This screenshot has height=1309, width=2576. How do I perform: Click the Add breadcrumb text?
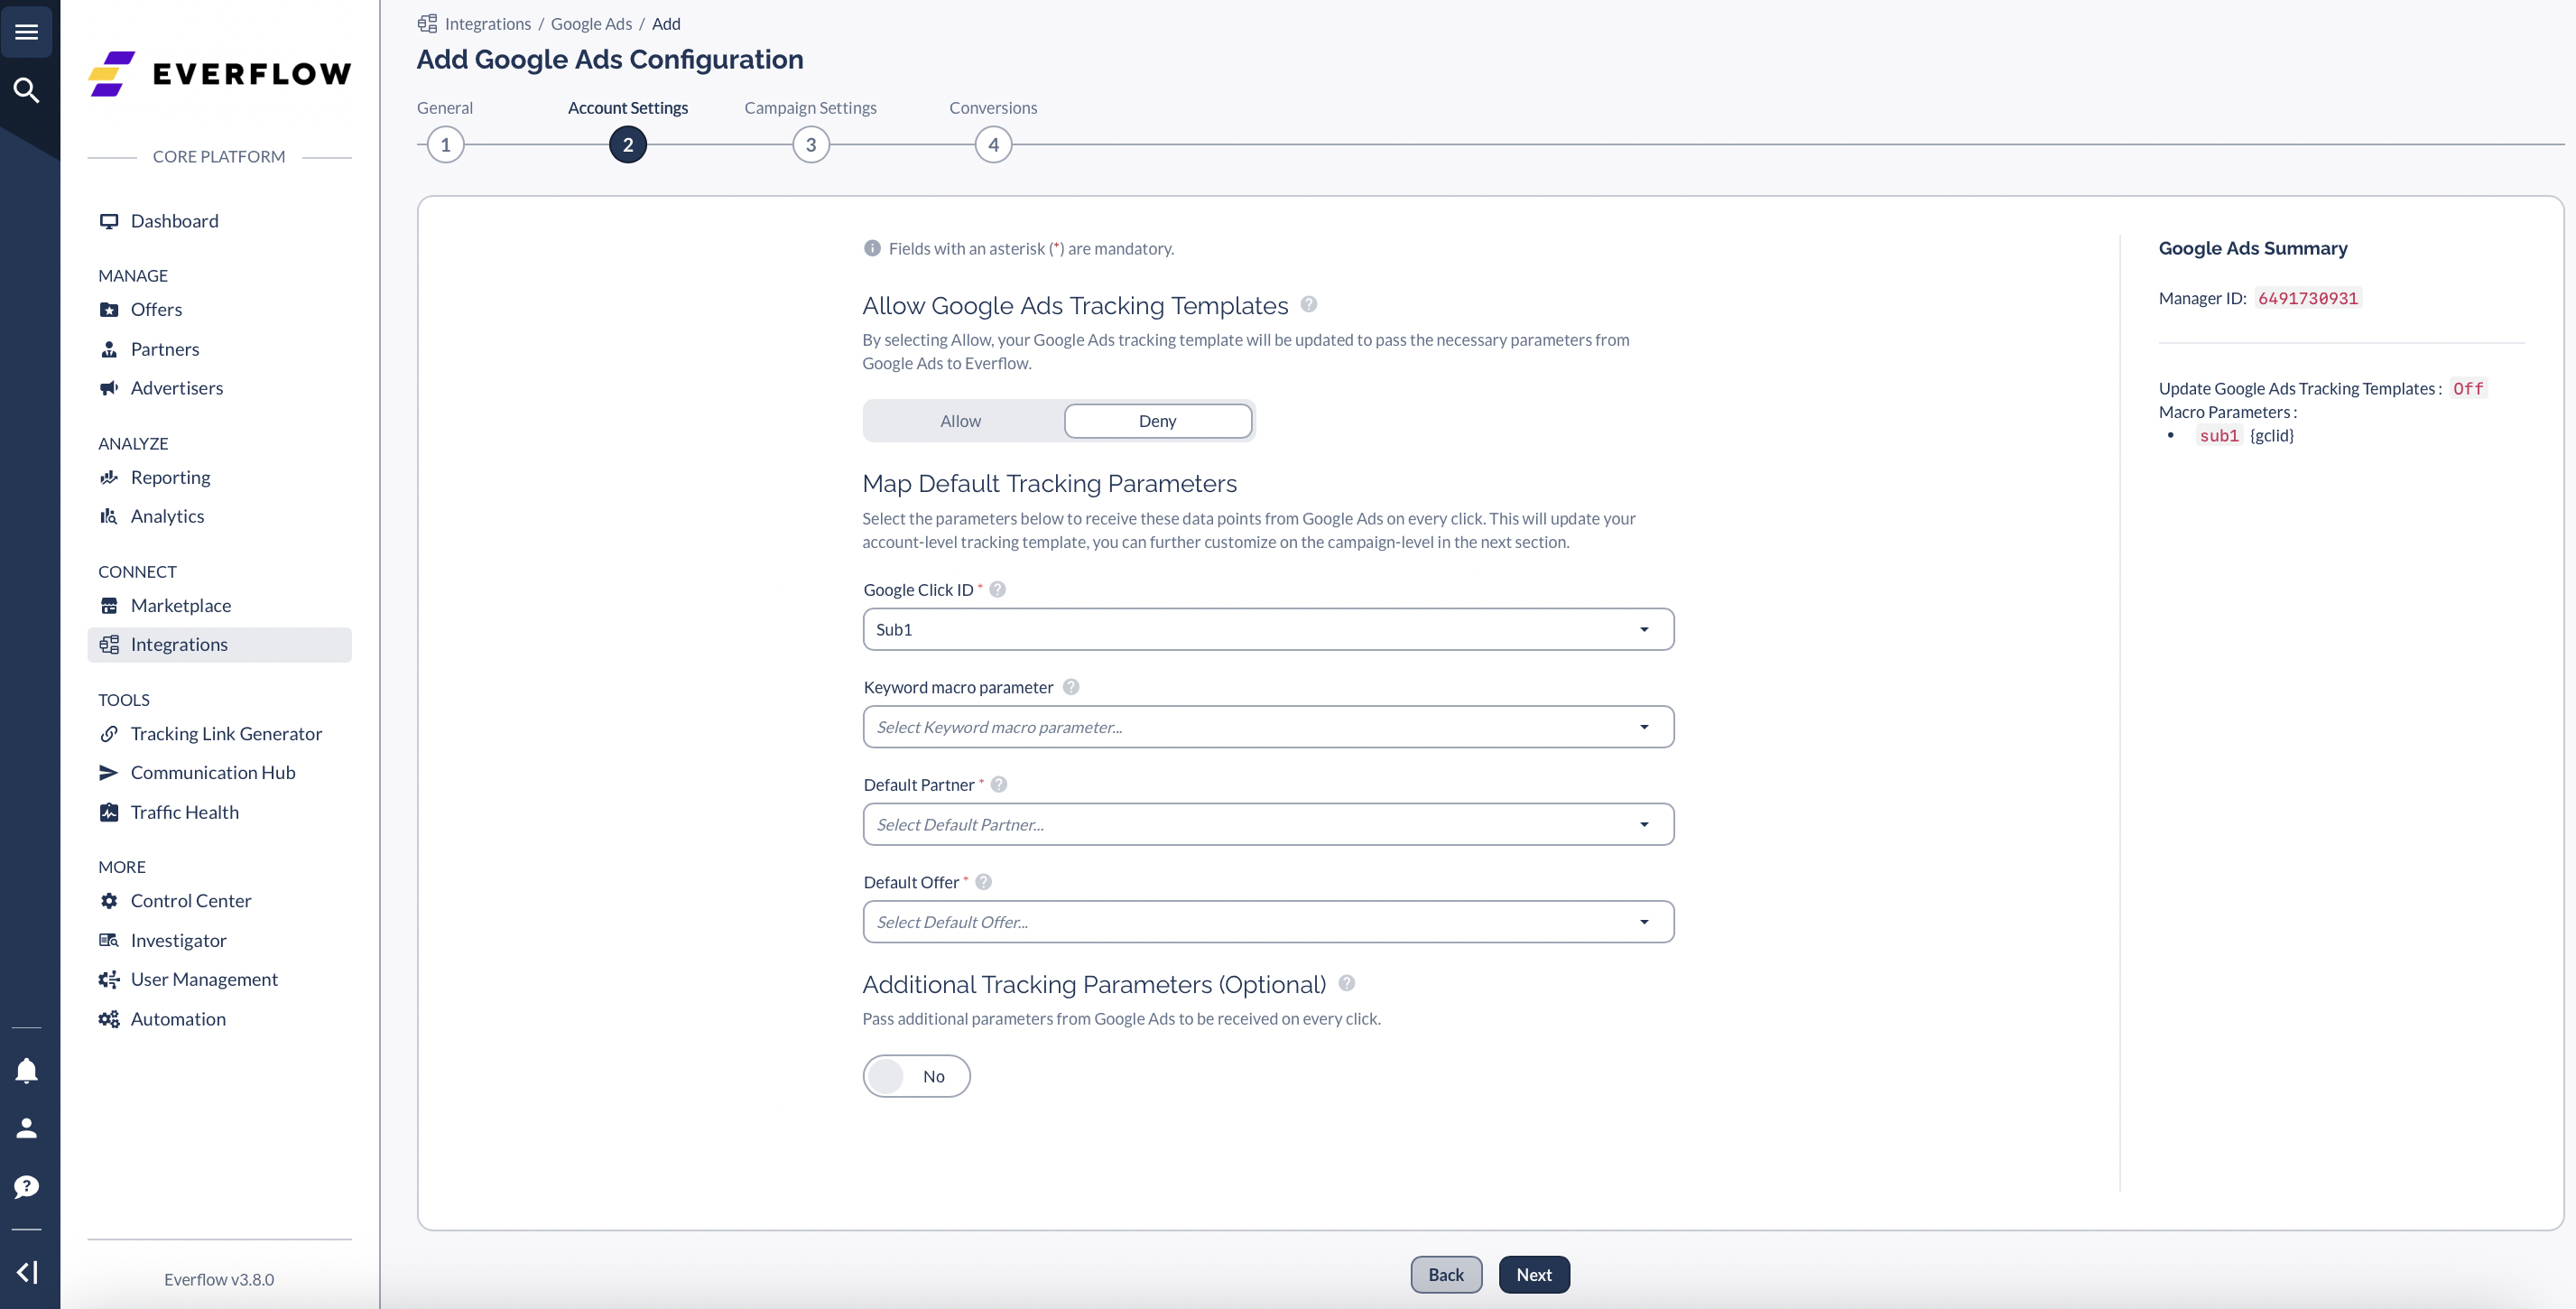click(666, 24)
